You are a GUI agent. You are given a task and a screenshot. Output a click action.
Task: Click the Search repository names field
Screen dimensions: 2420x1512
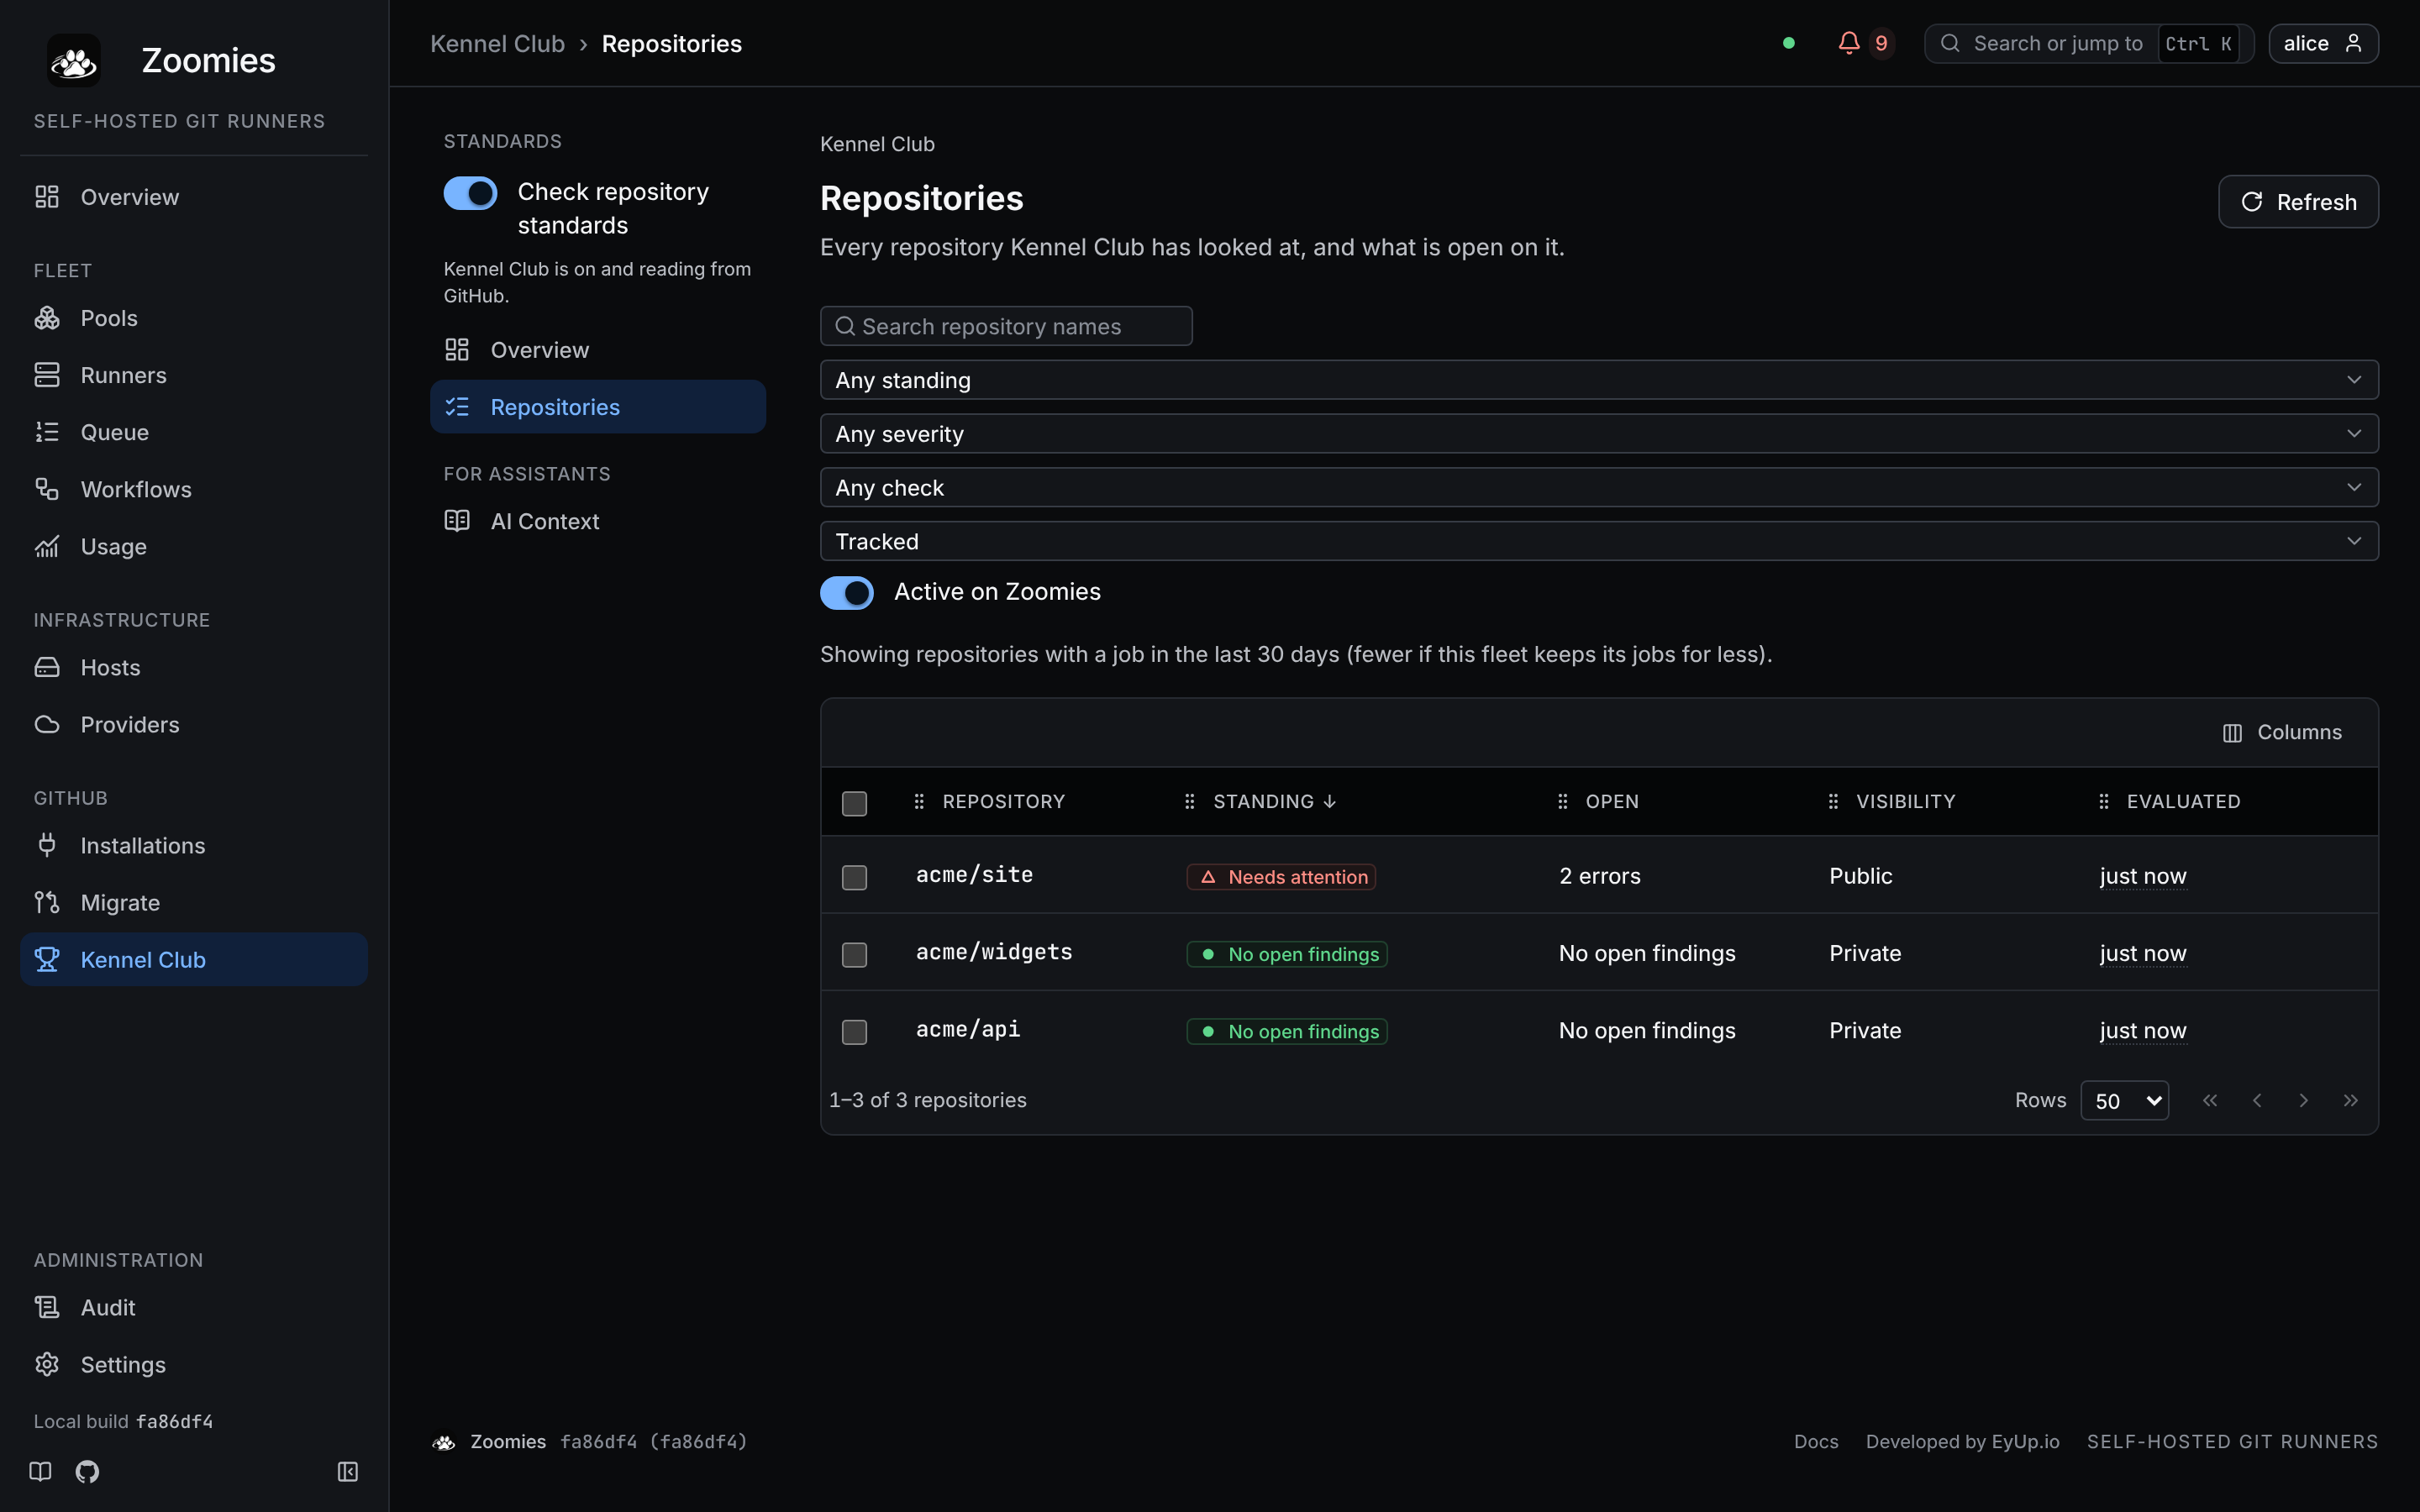(1006, 326)
